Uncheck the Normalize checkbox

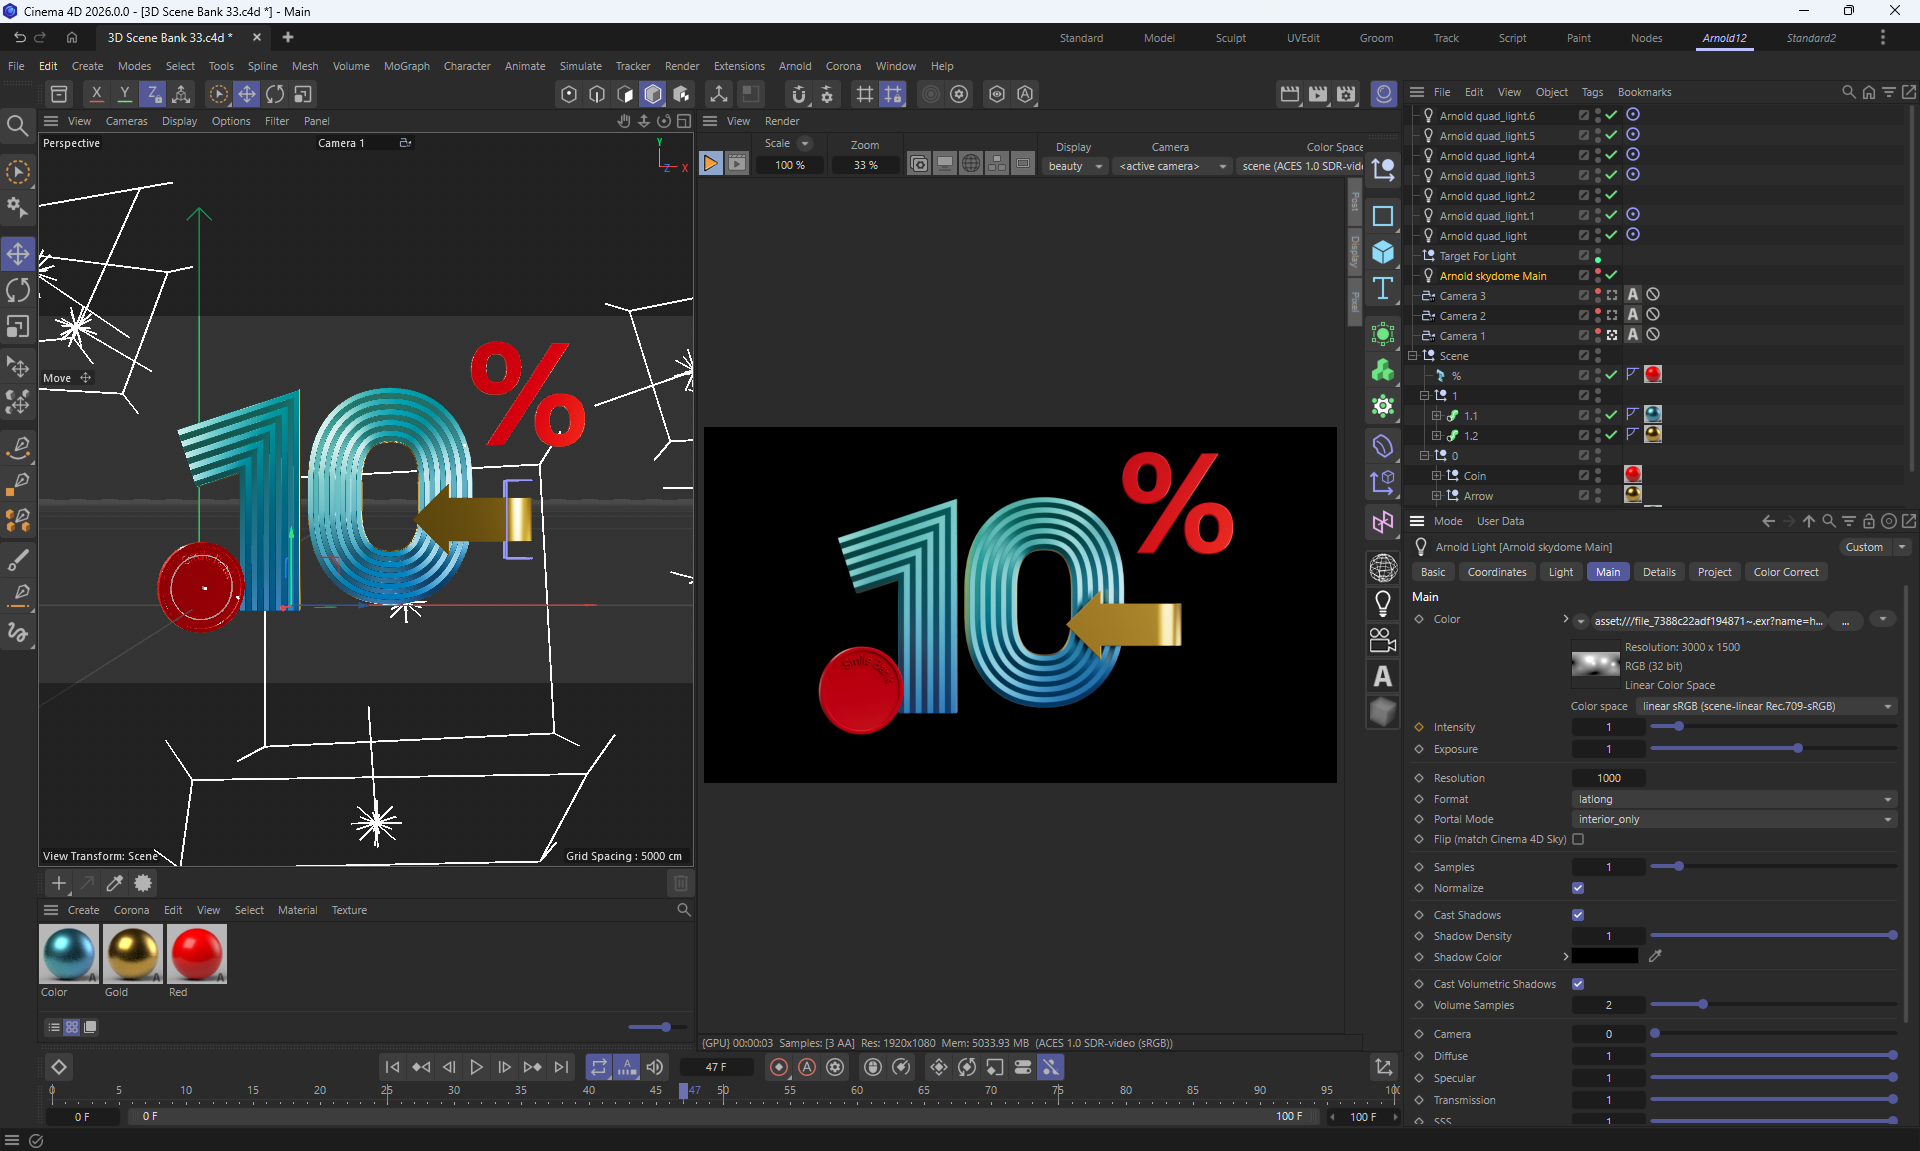pos(1578,888)
